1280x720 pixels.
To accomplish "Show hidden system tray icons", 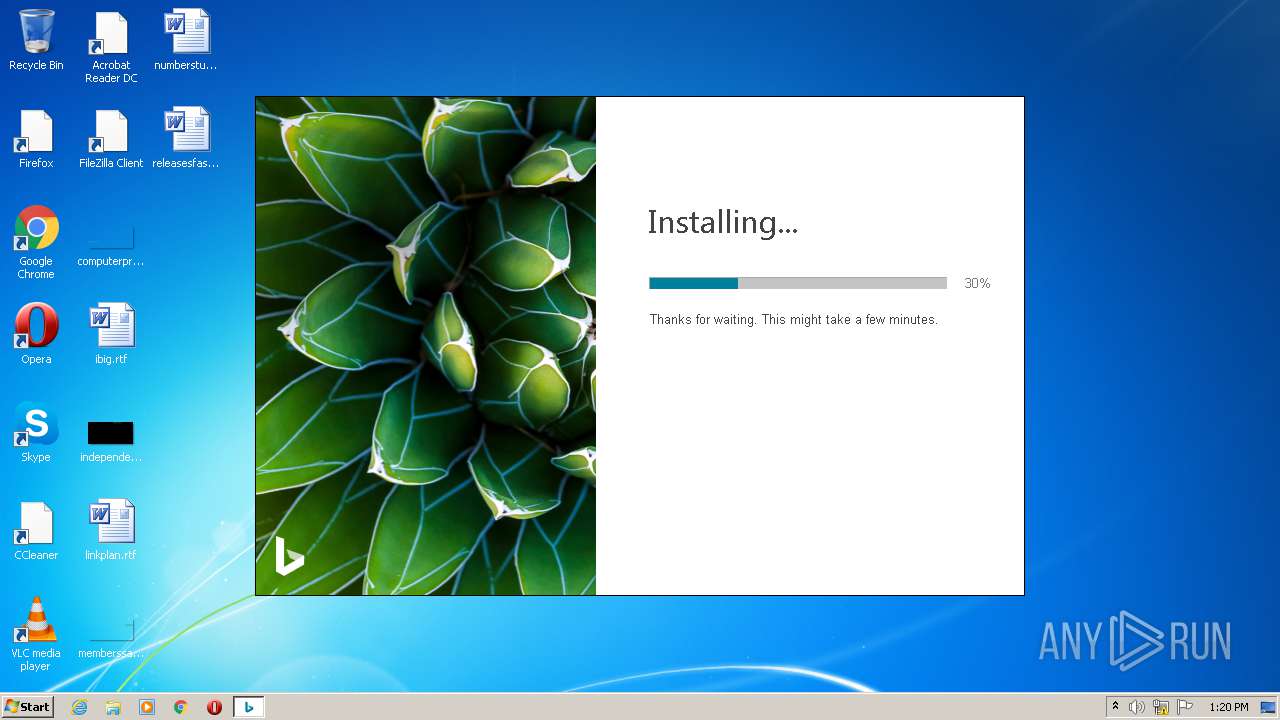I will [1115, 707].
